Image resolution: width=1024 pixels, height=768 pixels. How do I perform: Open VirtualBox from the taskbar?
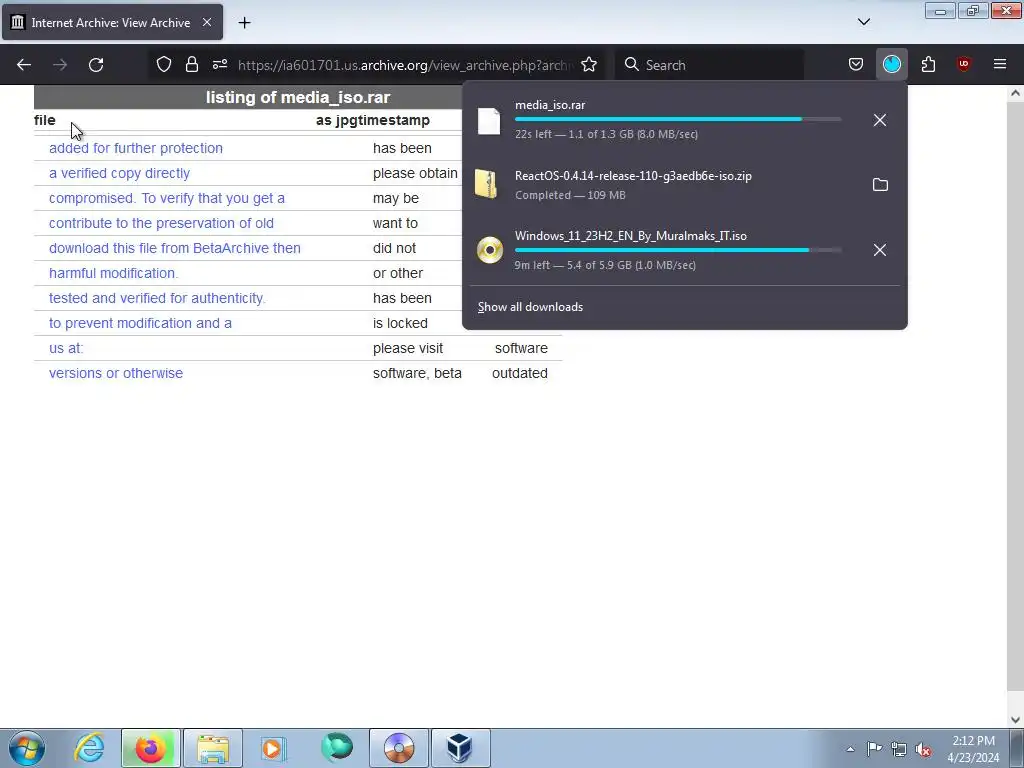(x=460, y=748)
